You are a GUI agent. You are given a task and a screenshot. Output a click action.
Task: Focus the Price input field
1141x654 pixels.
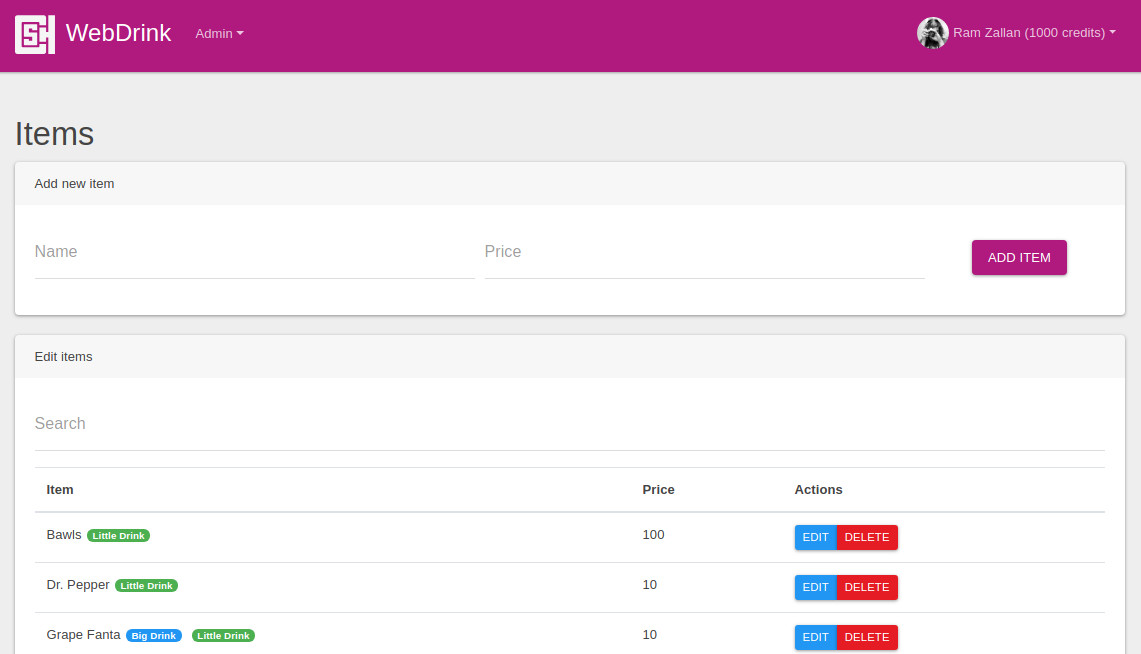(x=704, y=252)
